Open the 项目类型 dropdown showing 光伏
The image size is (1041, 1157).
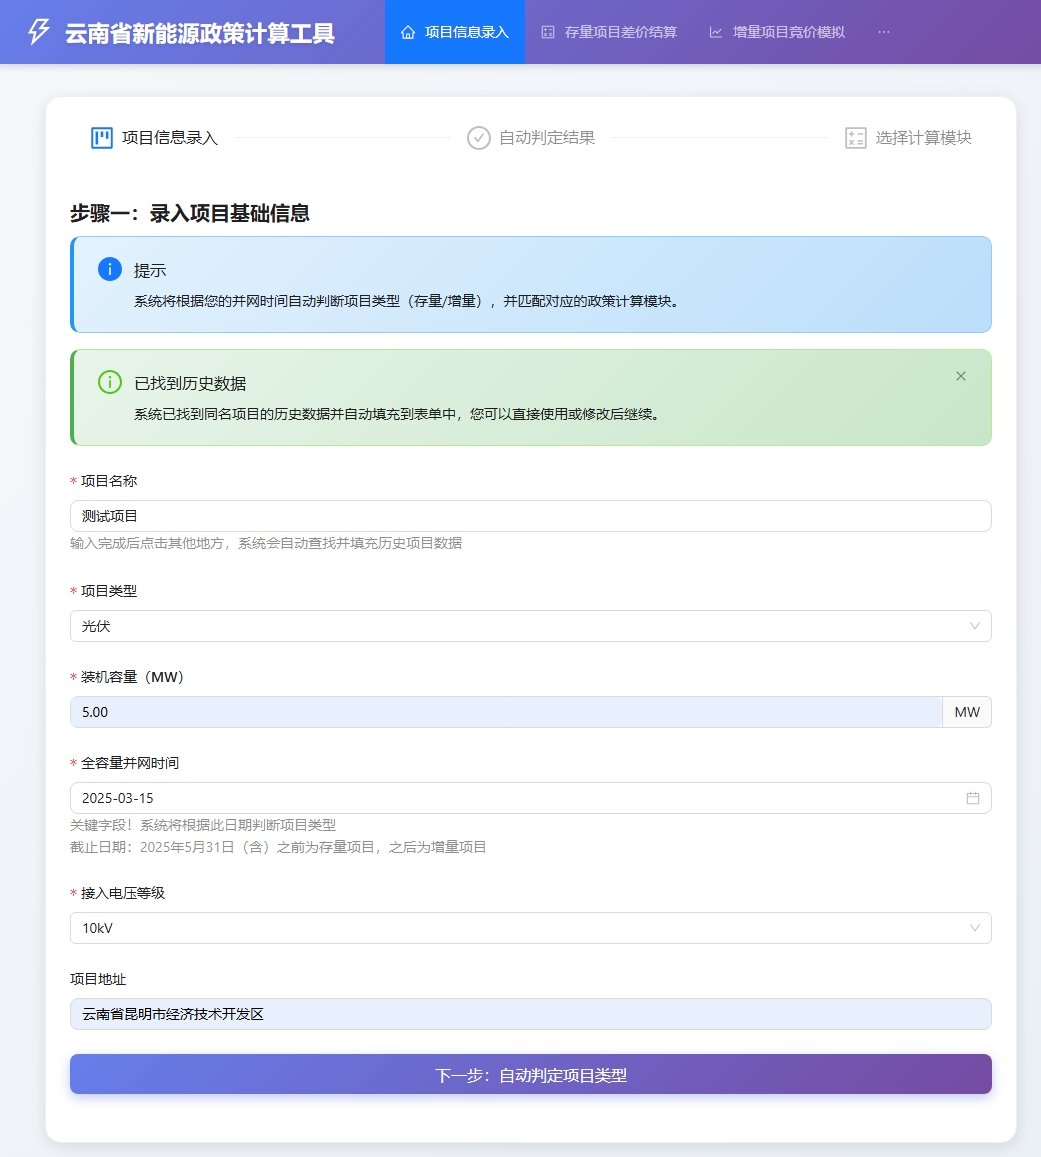coord(530,626)
